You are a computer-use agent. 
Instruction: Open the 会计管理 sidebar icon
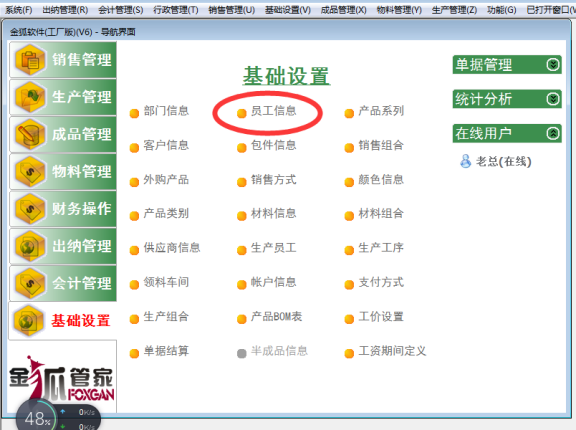pos(30,283)
